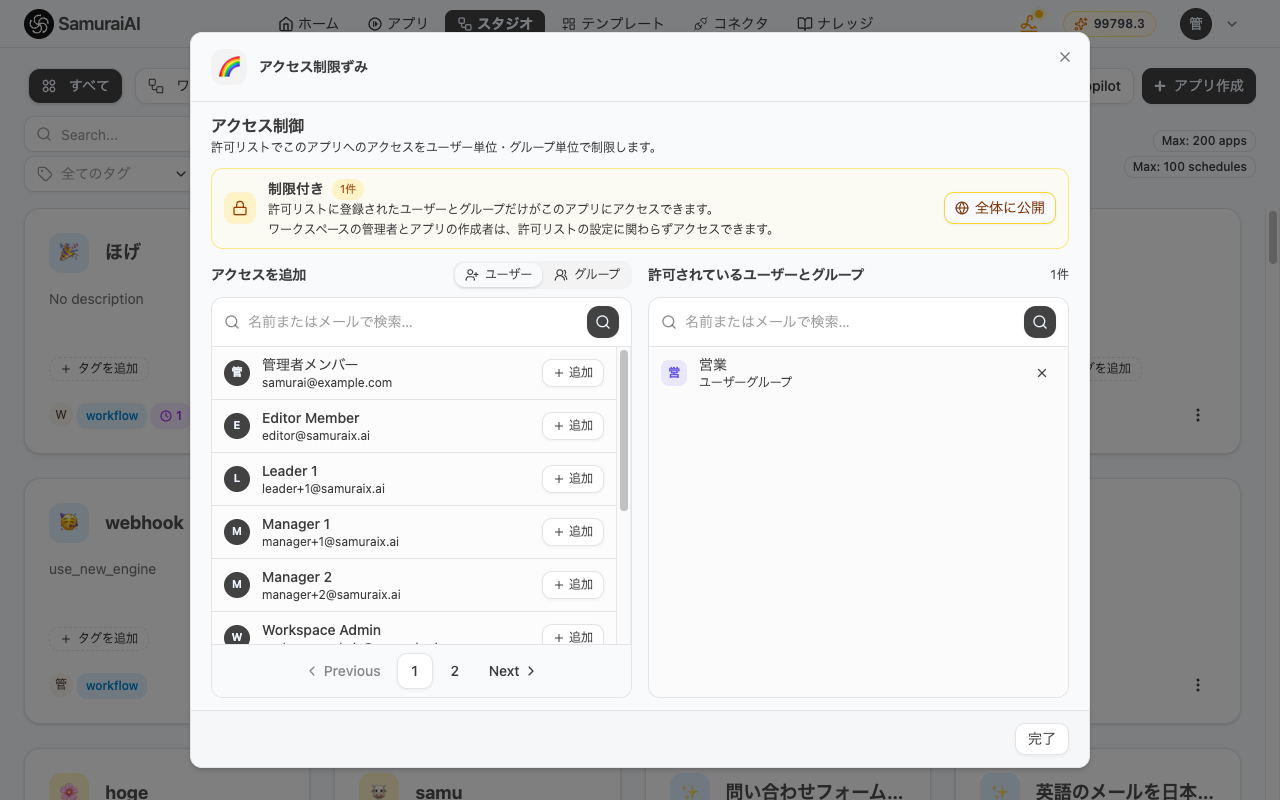Click the 全体に公開 button
1280x800 pixels.
point(1000,208)
